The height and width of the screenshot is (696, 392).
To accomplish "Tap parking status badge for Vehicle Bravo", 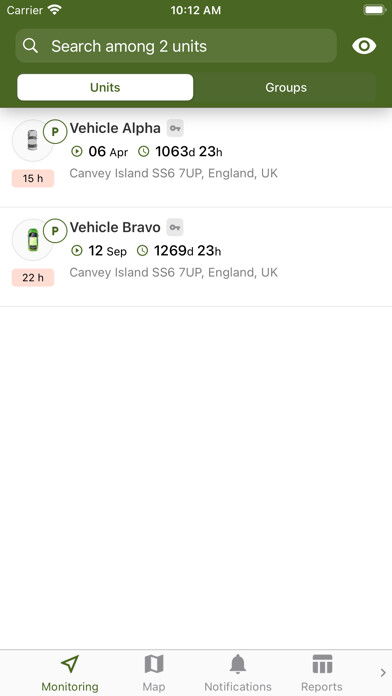I will click(x=55, y=231).
